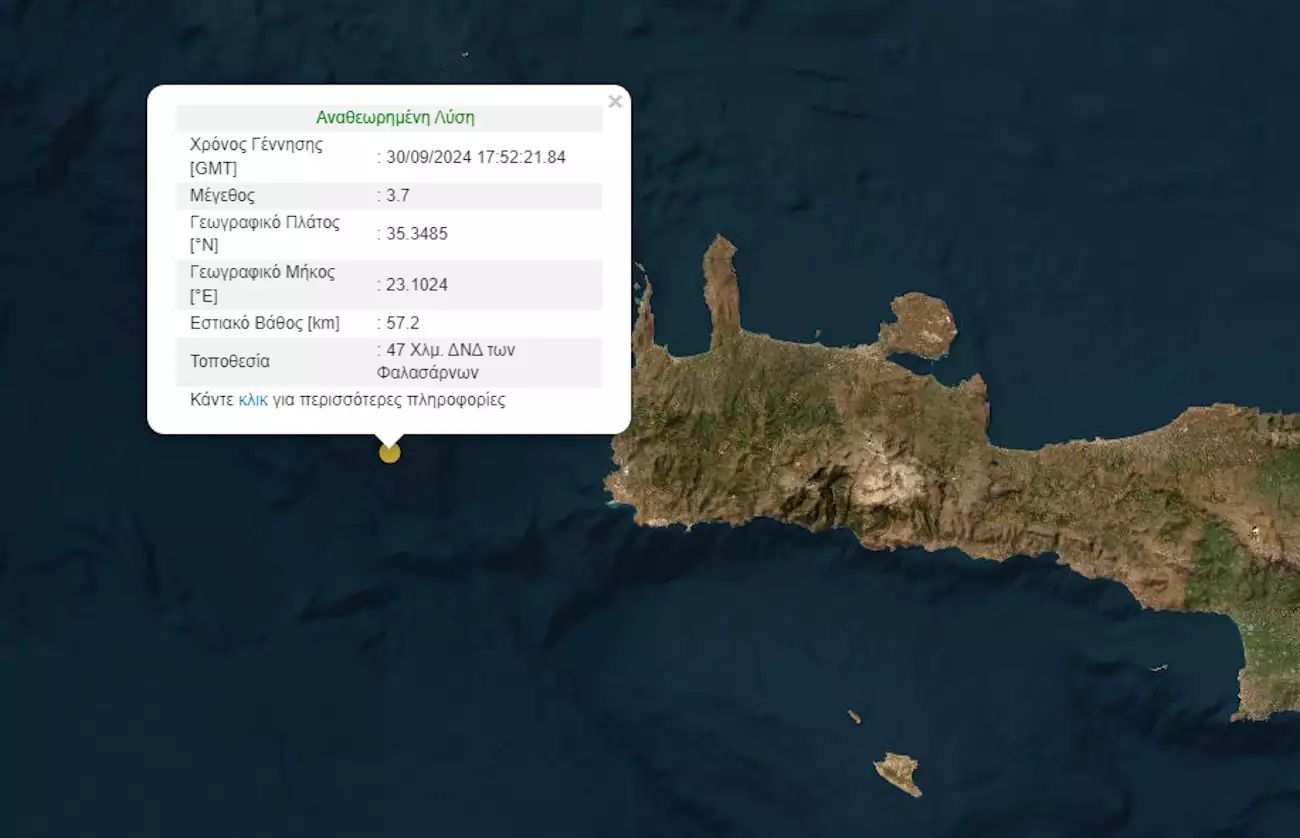The height and width of the screenshot is (838, 1300).
Task: Click the 'Χρόνος Γέννησης [GMT]' label
Action: (256, 156)
